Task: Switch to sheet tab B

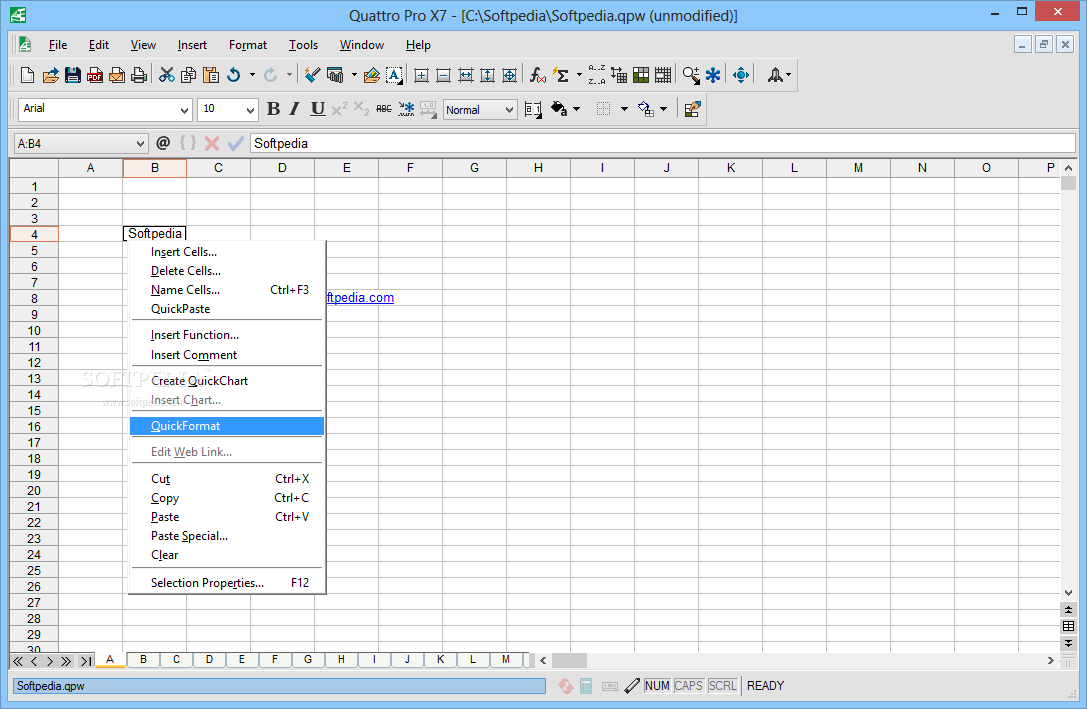Action: [144, 659]
